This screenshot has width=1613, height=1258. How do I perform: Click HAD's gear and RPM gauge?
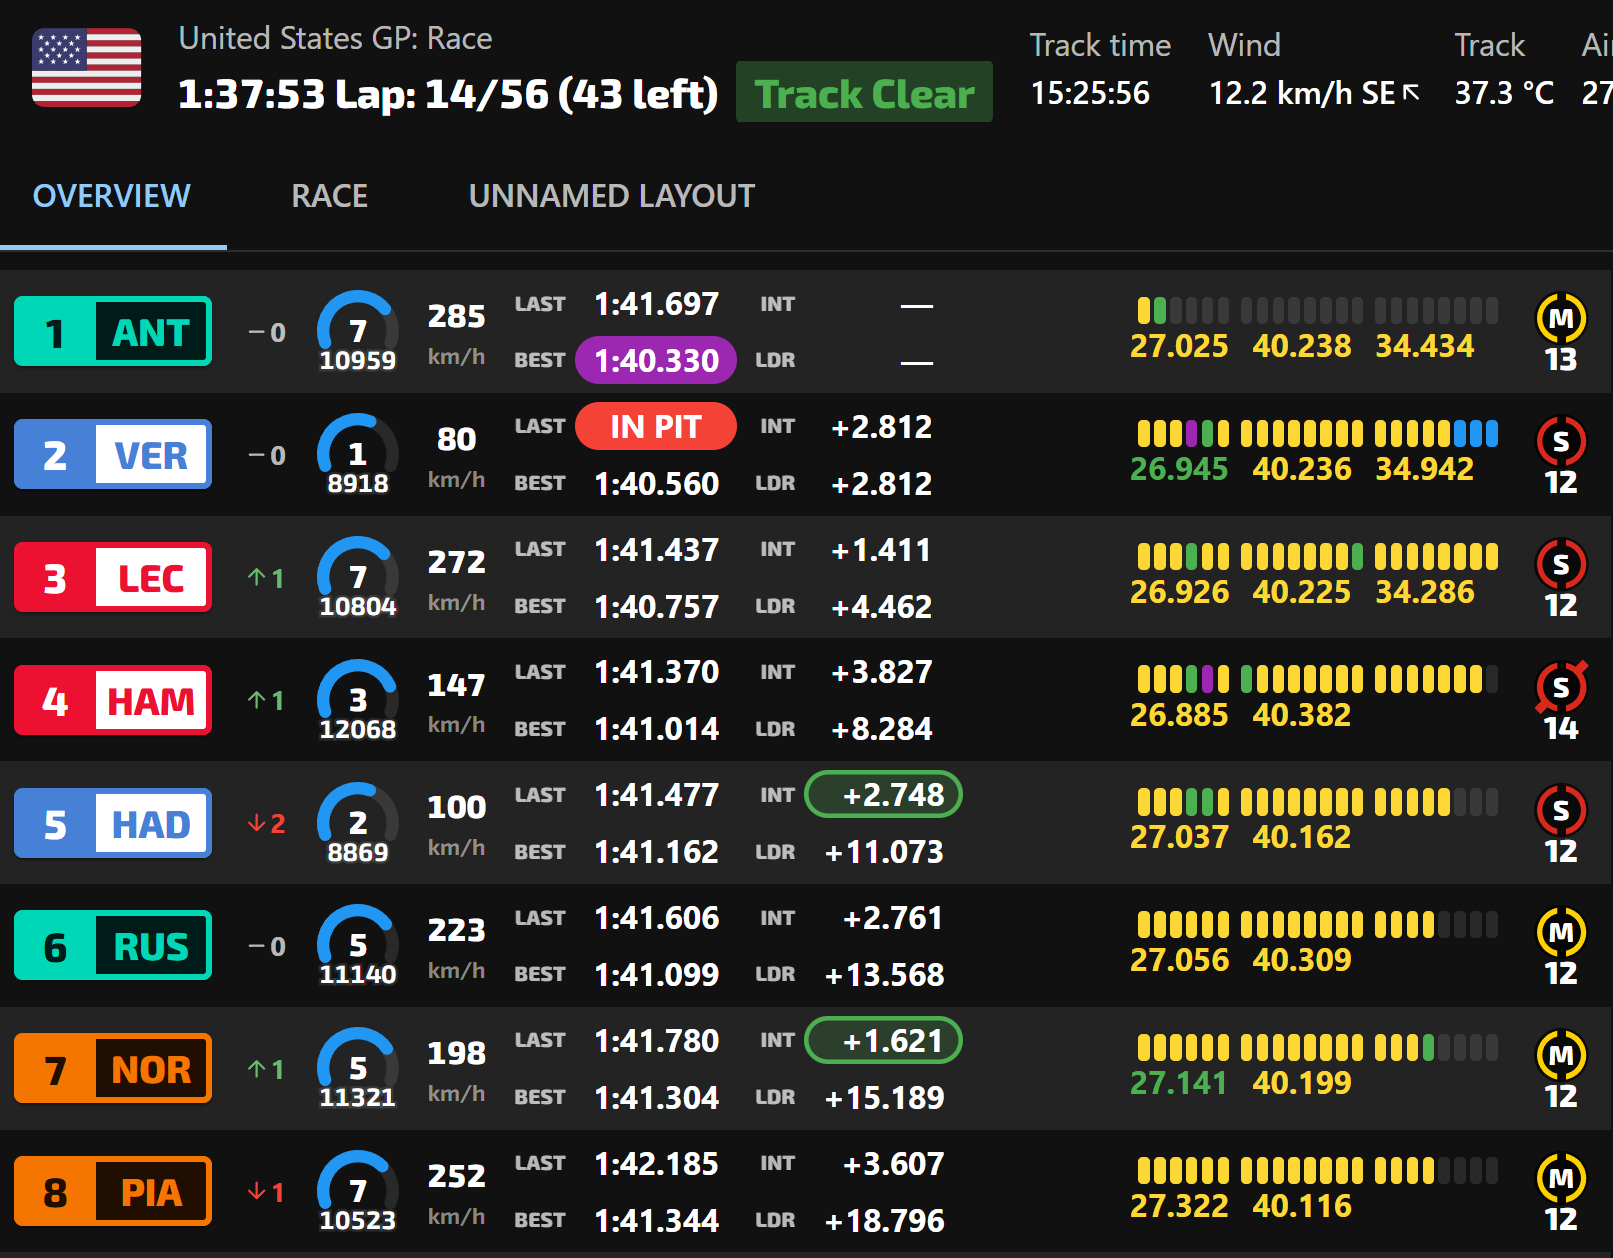pos(357,824)
